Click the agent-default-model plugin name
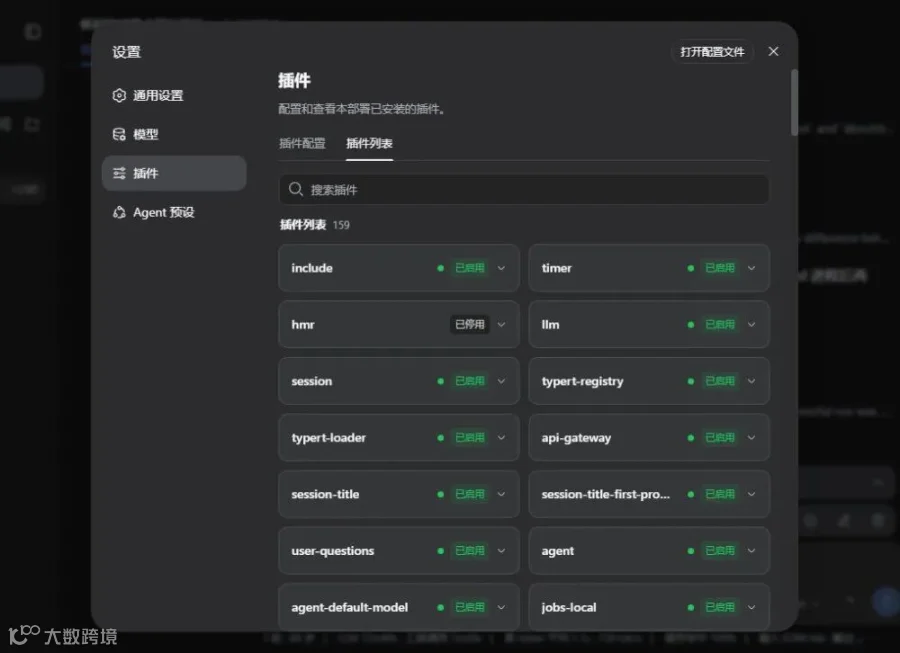This screenshot has height=653, width=900. coord(350,607)
